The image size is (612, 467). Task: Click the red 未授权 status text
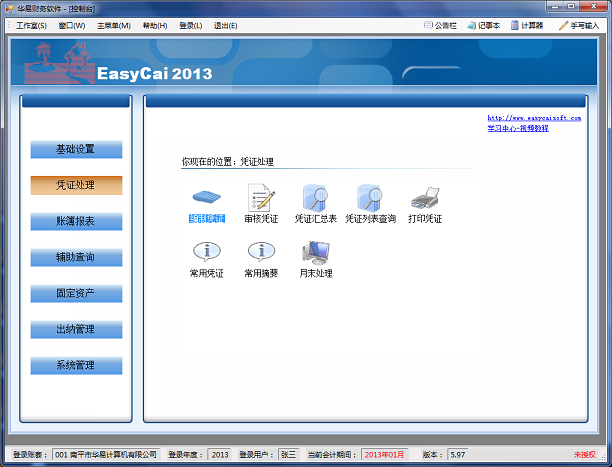[585, 455]
